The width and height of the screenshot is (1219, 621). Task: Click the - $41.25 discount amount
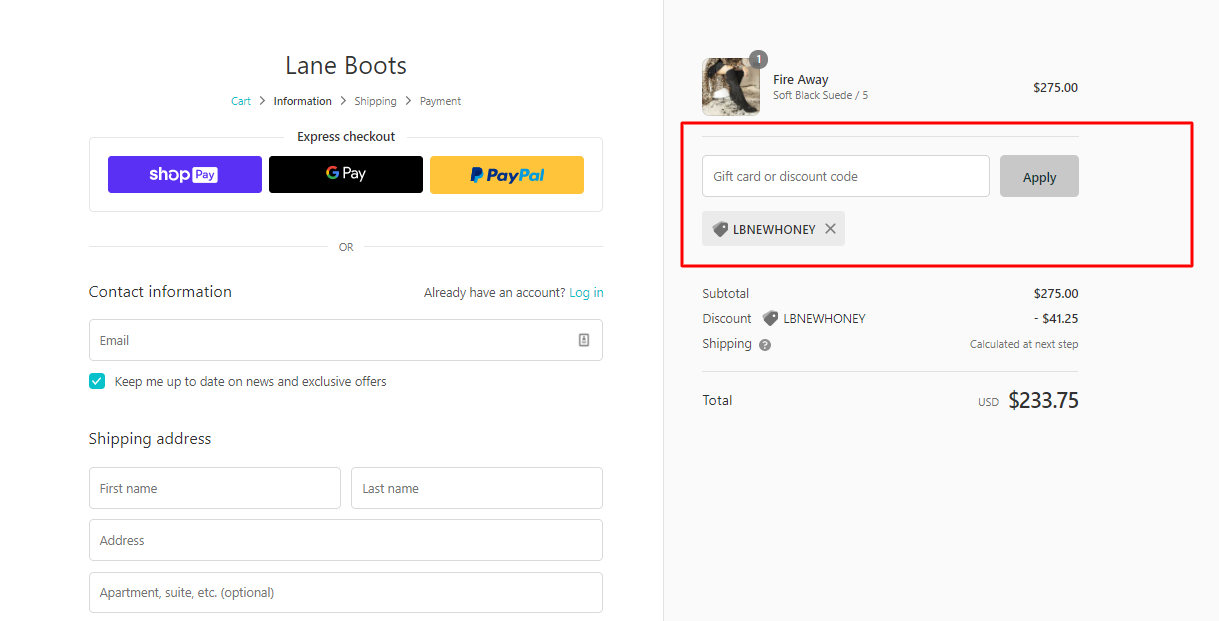click(x=1056, y=319)
